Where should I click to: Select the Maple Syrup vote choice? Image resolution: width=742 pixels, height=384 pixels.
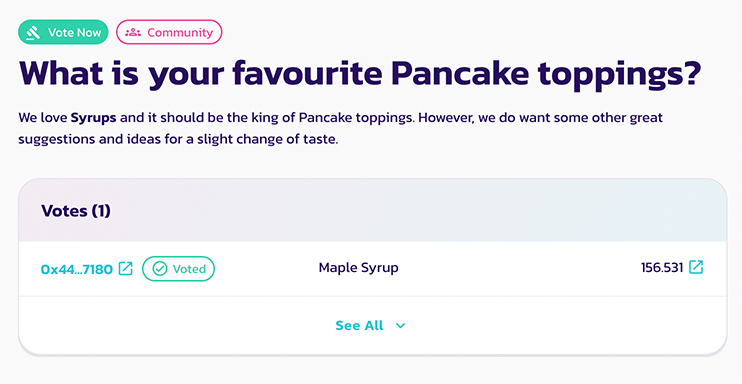(358, 268)
